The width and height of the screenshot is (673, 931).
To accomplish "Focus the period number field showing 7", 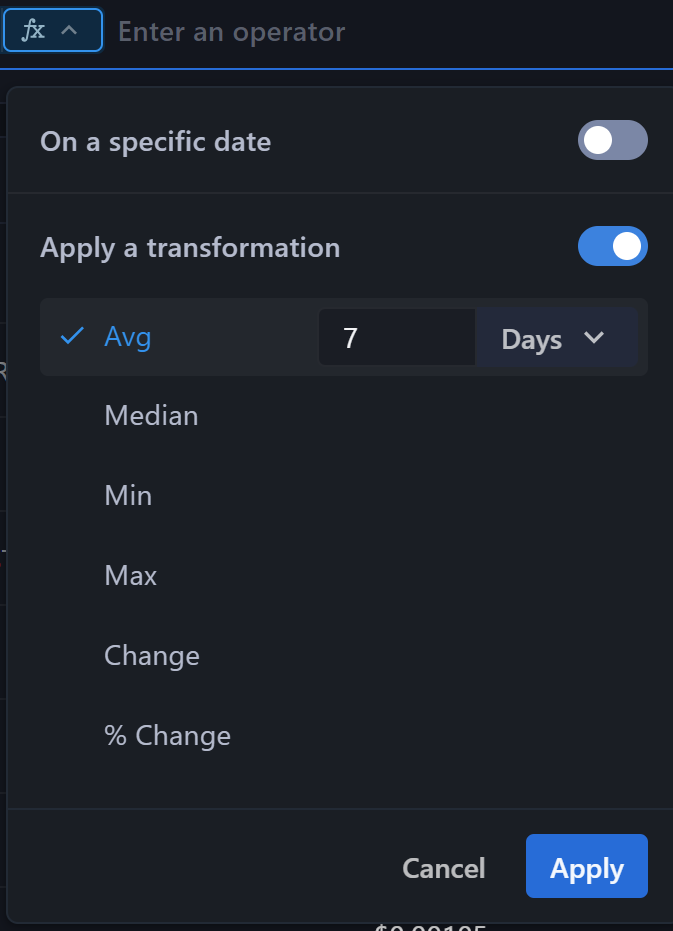I will pos(397,337).
